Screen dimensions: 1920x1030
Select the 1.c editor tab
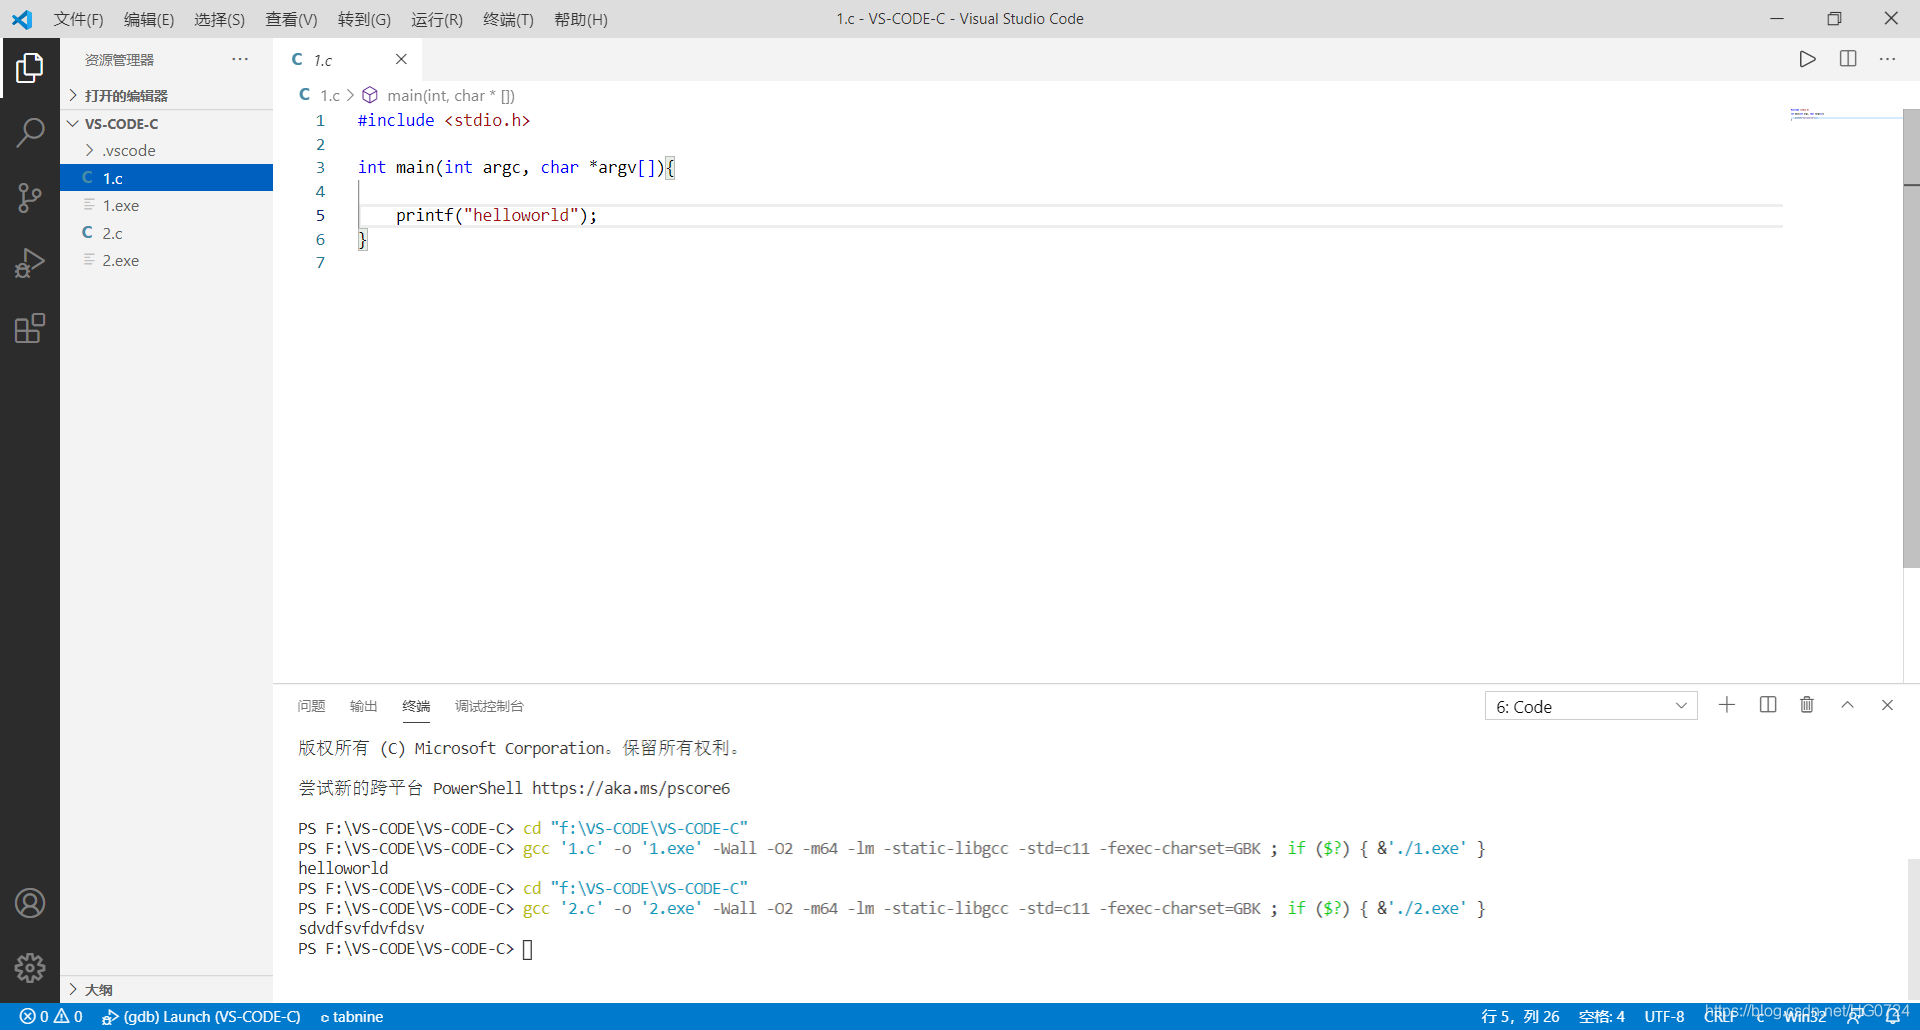tap(347, 60)
